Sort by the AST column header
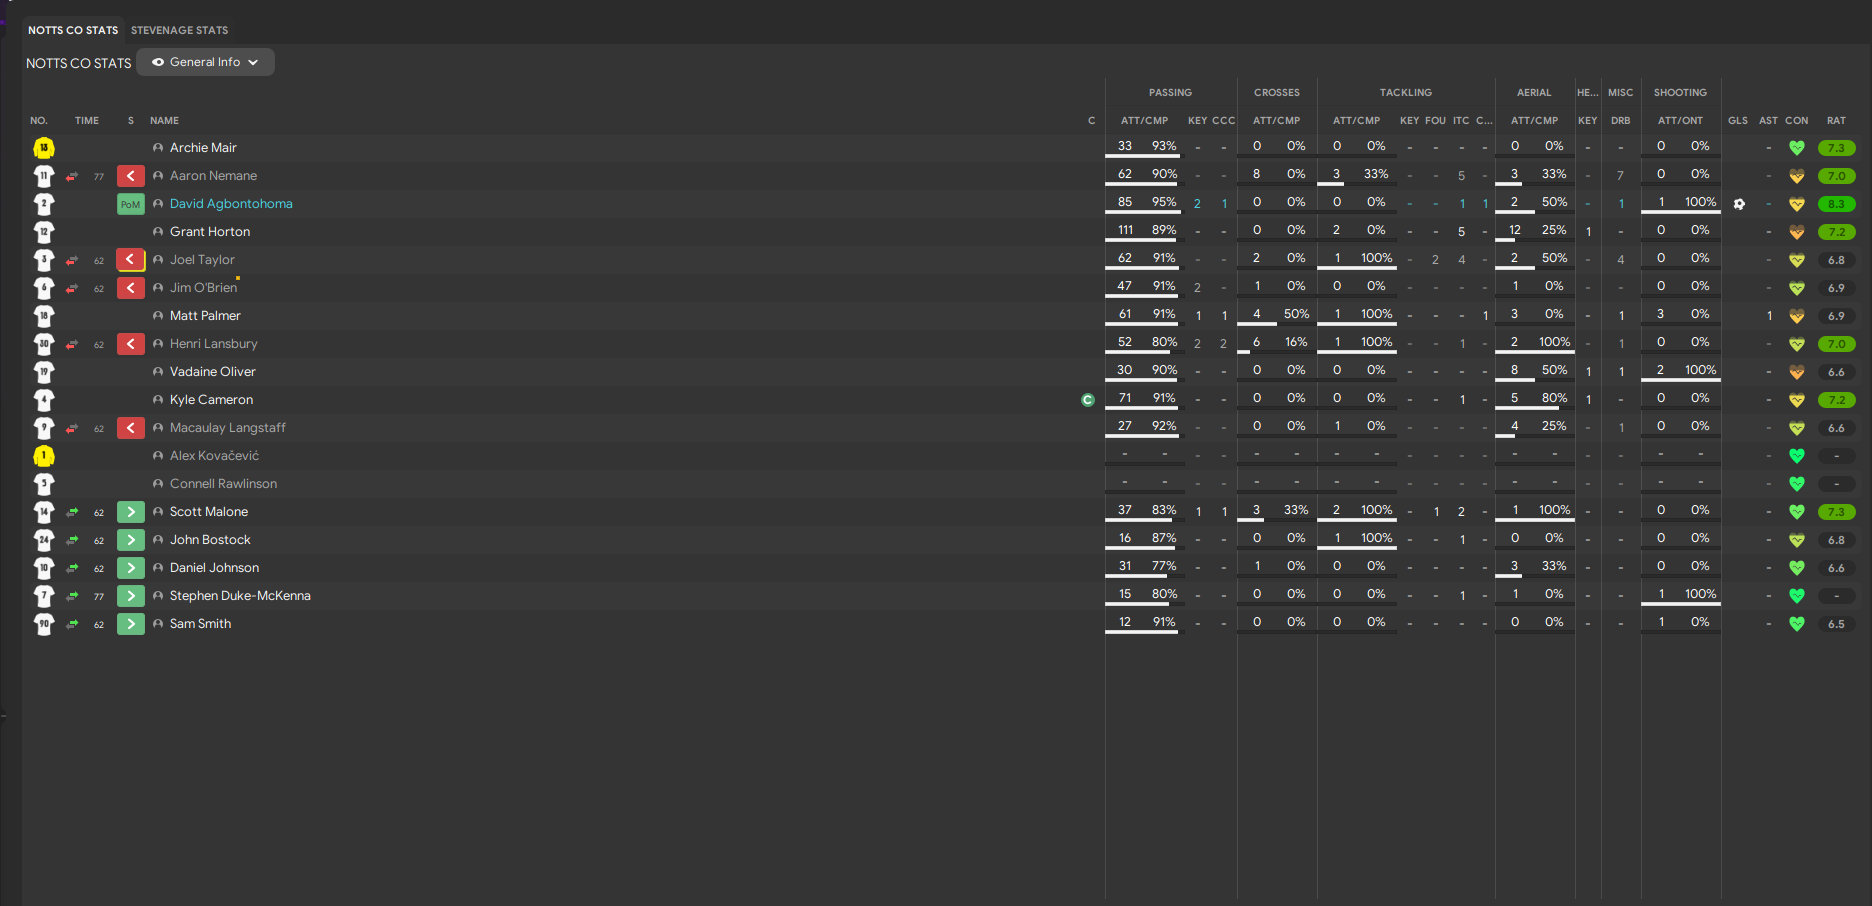Image resolution: width=1872 pixels, height=906 pixels. [x=1768, y=120]
